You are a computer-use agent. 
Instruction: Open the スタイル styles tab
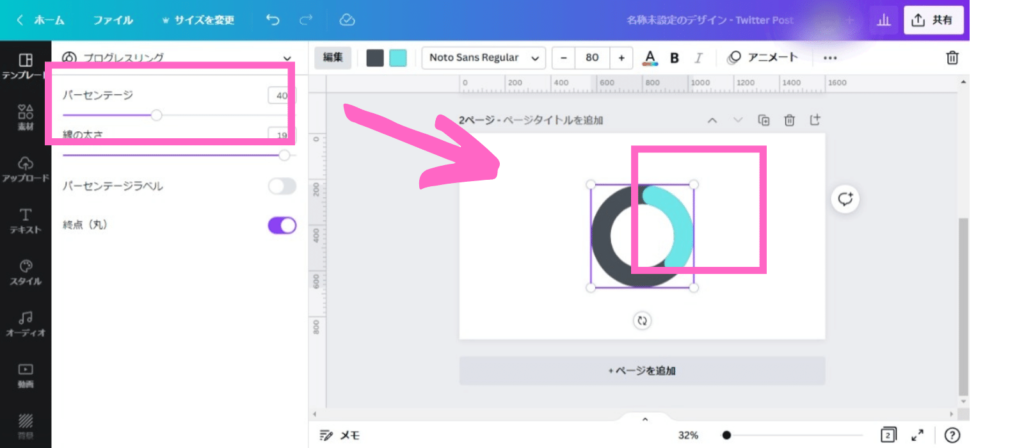[25, 272]
